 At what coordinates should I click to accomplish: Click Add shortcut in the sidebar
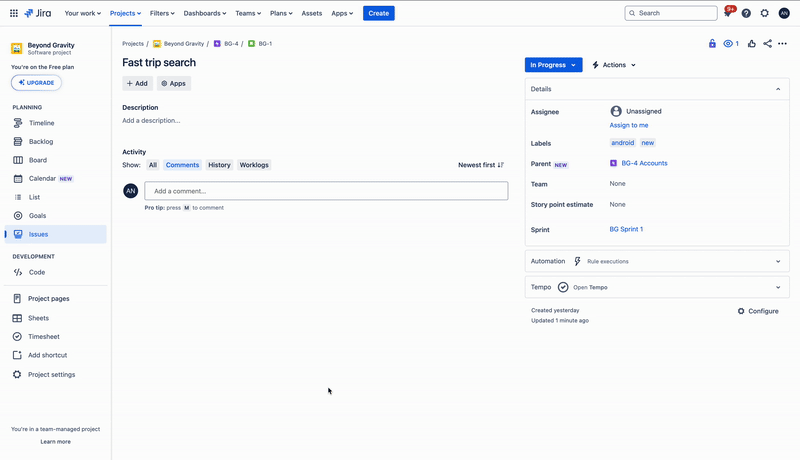click(x=56, y=355)
